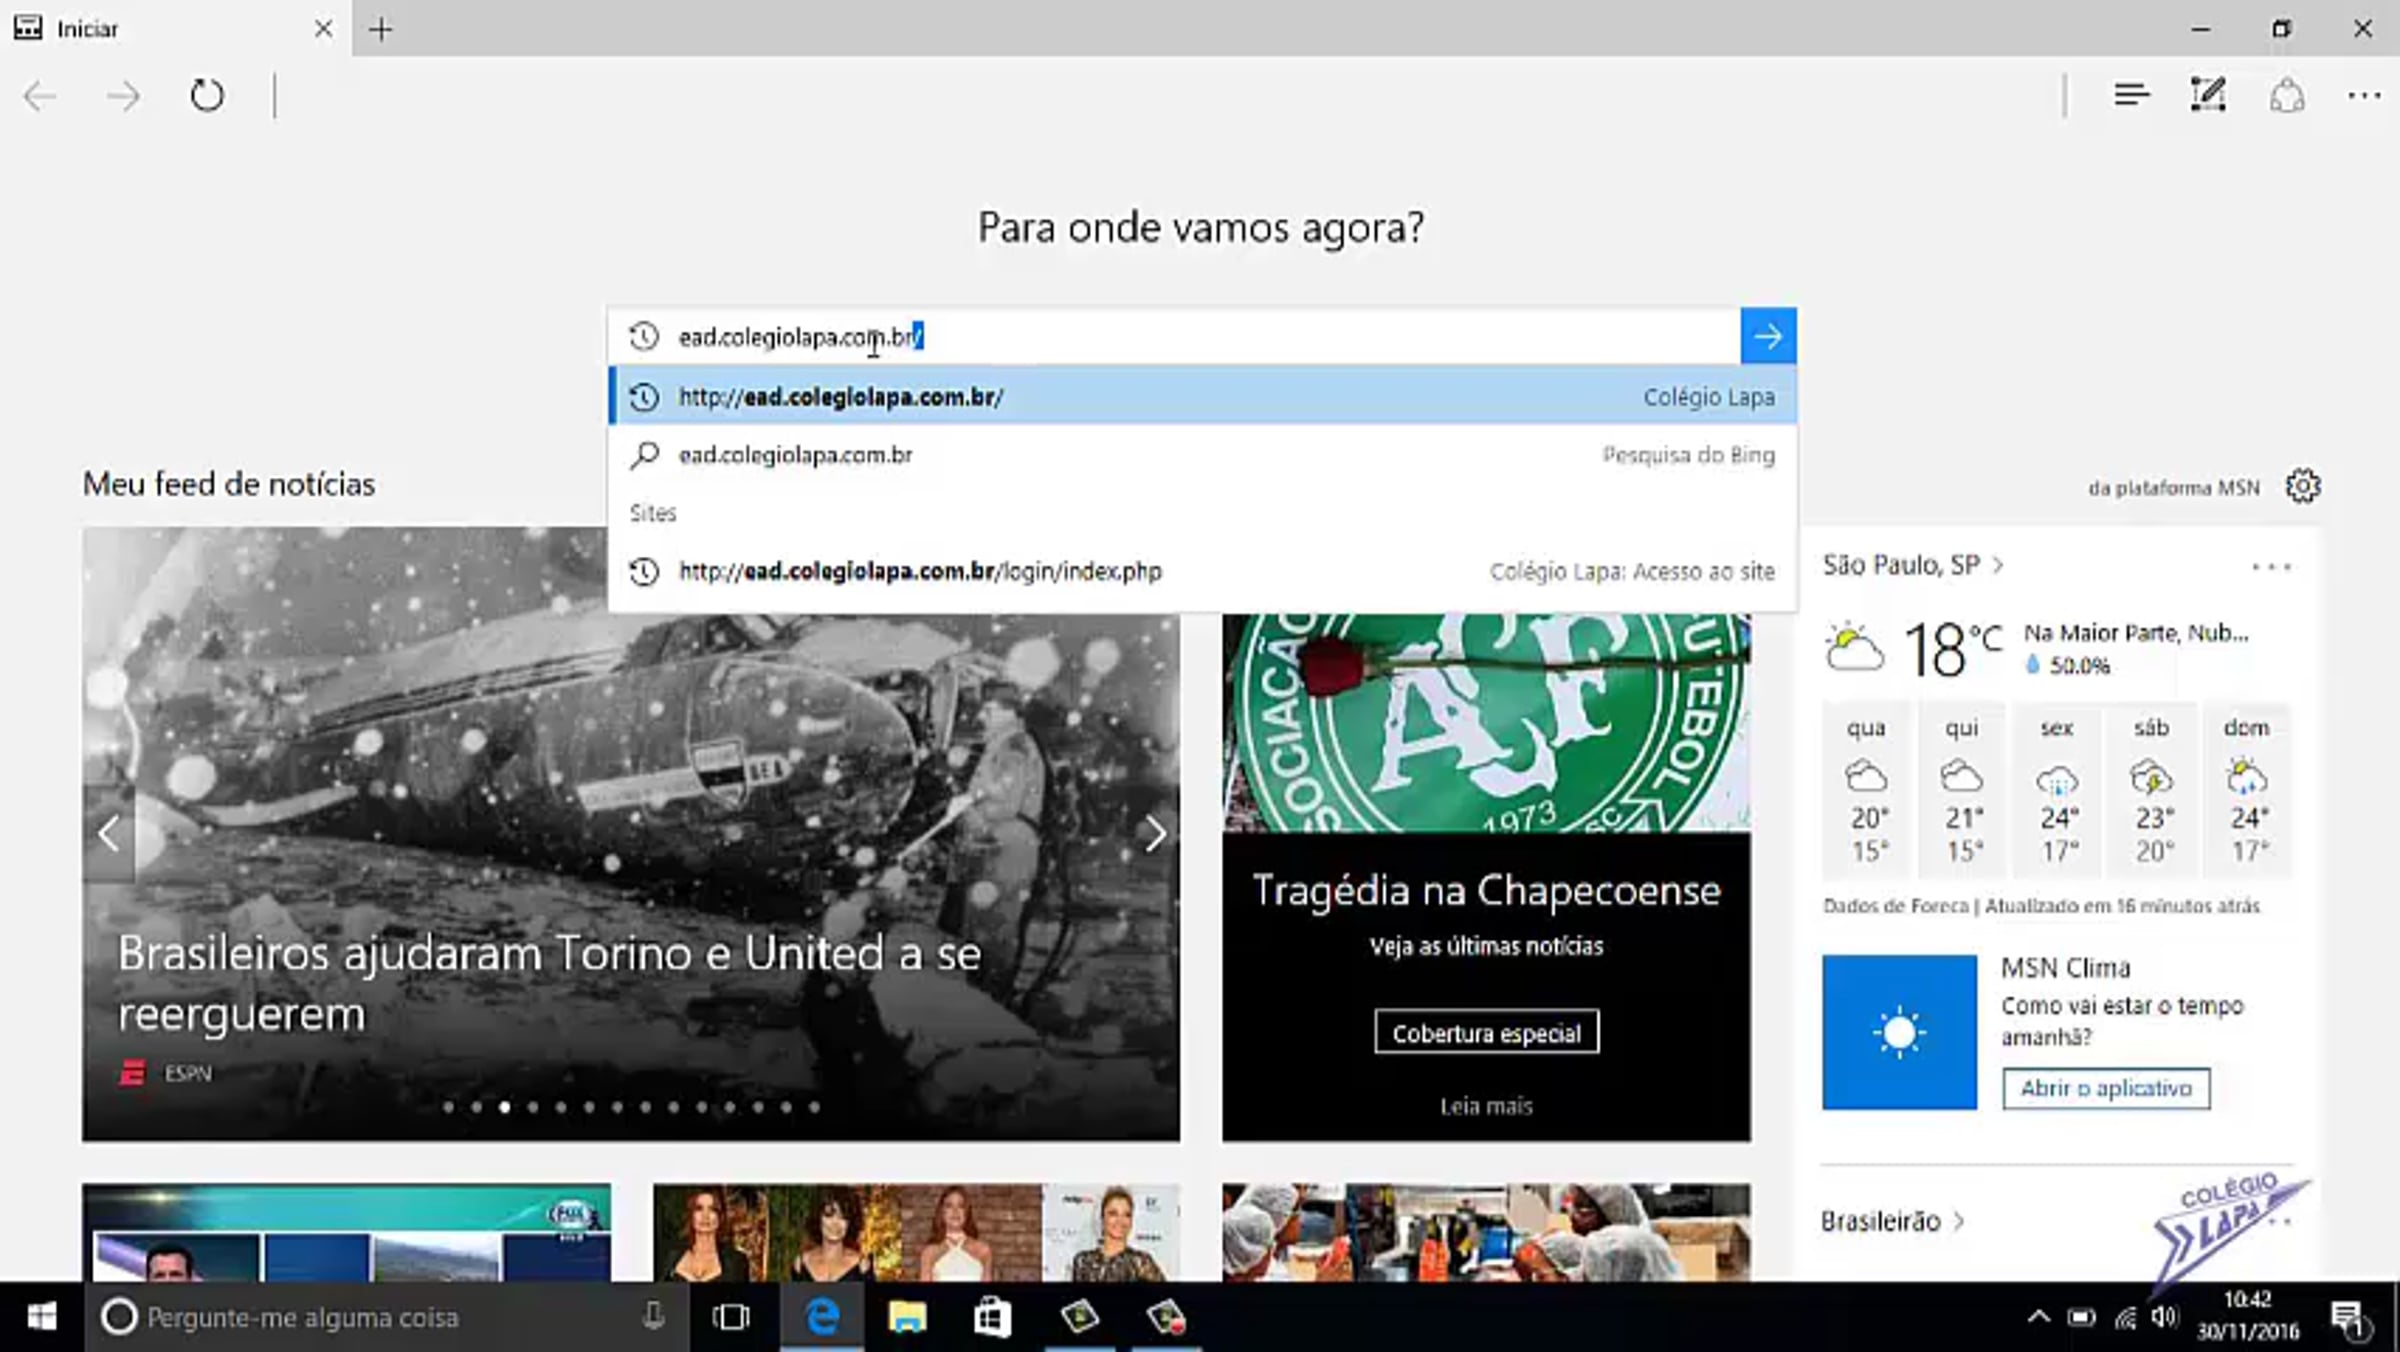This screenshot has width=2400, height=1352.
Task: Click the MSN Clima sun tile
Action: 1899,1032
